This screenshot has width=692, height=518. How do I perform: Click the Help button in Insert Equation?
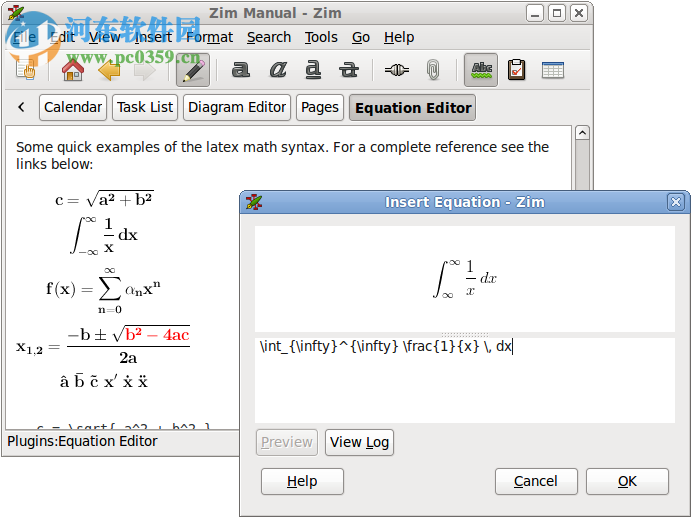(302, 481)
